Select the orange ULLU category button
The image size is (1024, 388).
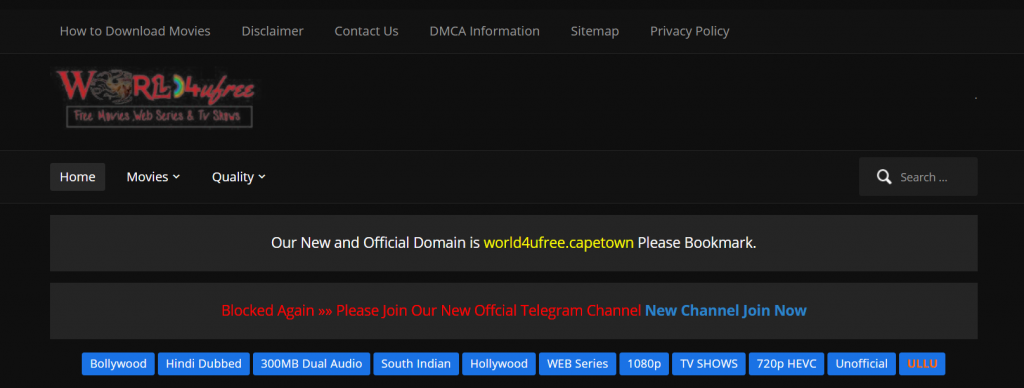pyautogui.click(x=922, y=364)
